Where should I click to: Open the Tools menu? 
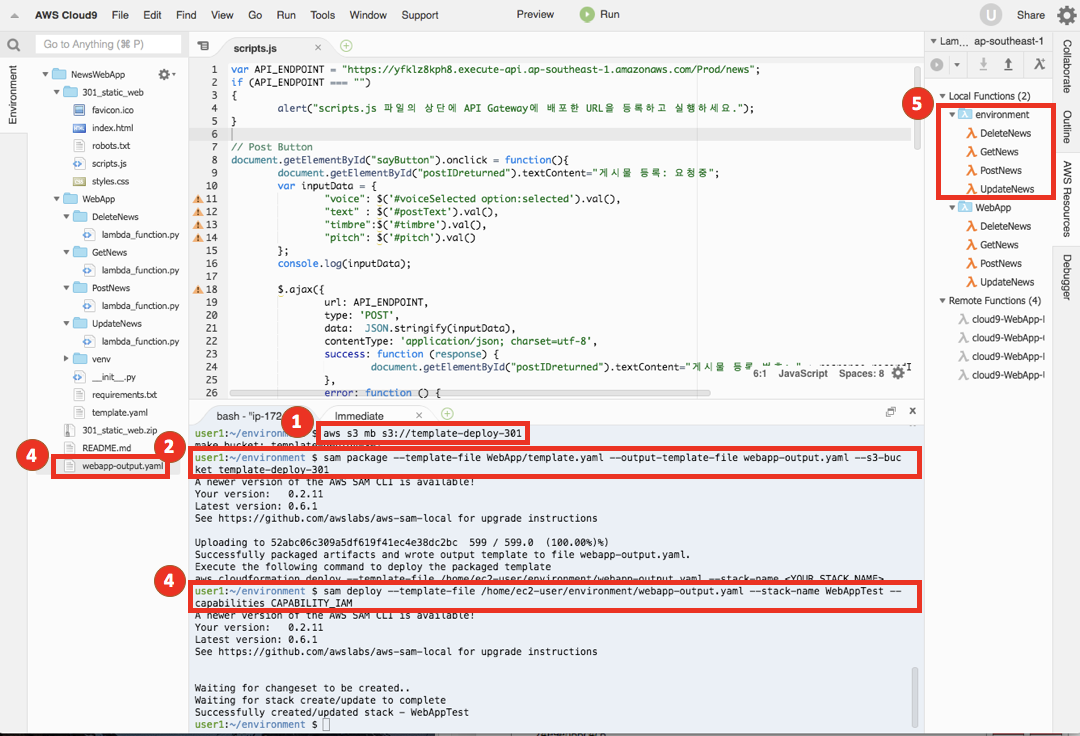pyautogui.click(x=322, y=15)
